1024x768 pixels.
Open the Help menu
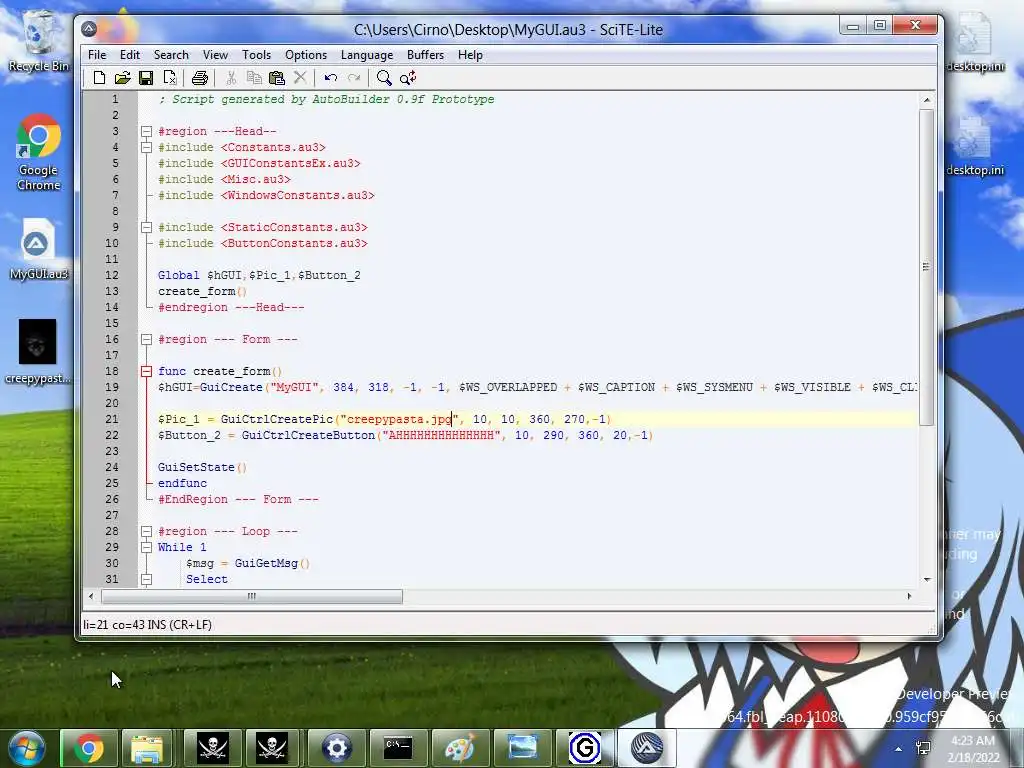click(470, 55)
